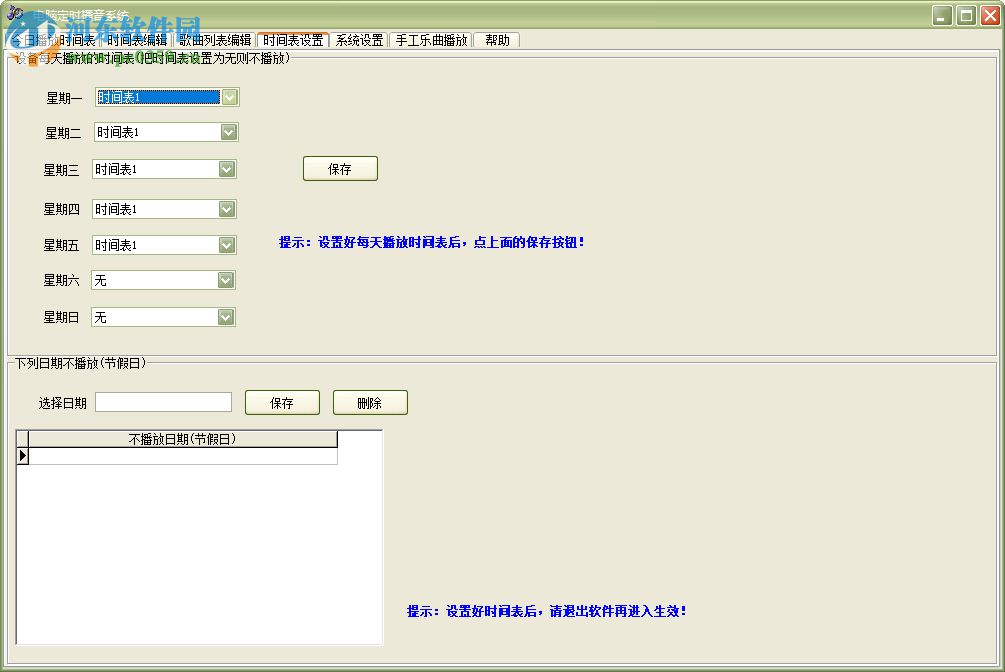This screenshot has height=672, width=1005.
Task: Open the 星期五 timetable dropdown arrow
Action: coord(227,245)
